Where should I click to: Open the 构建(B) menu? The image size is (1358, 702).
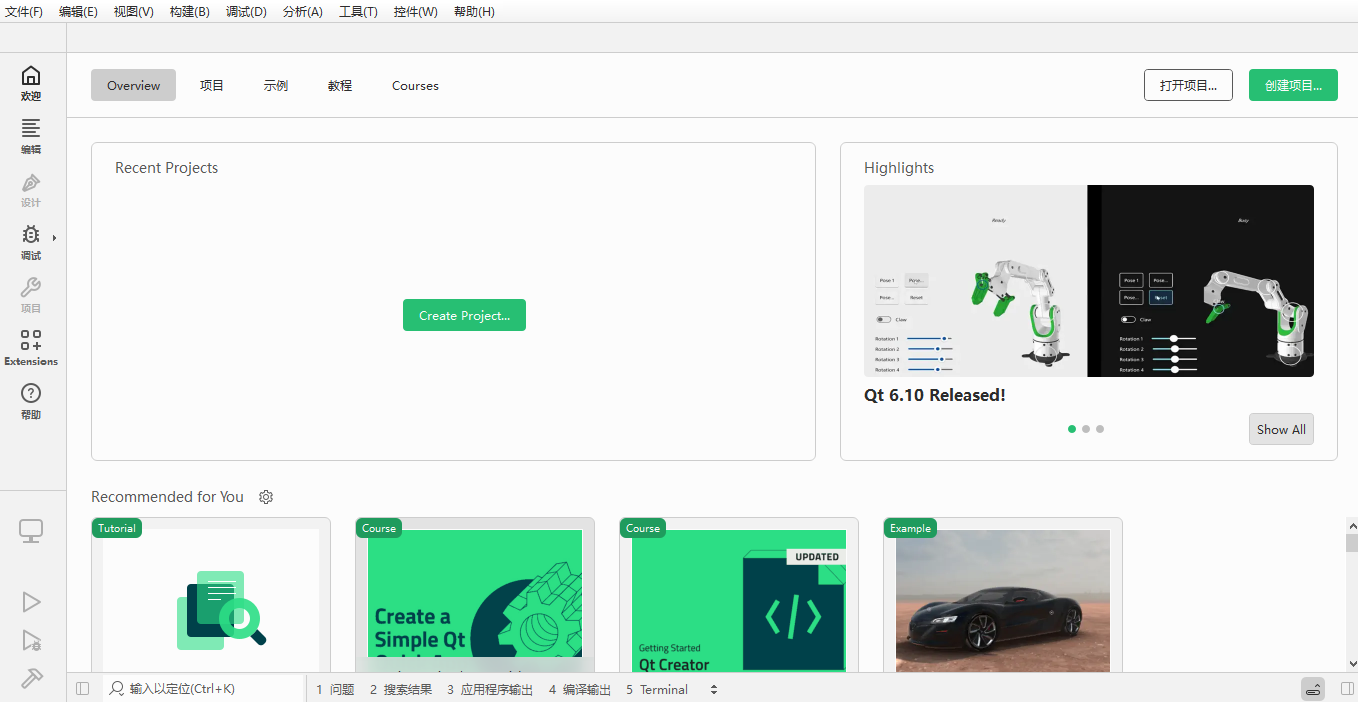point(190,11)
